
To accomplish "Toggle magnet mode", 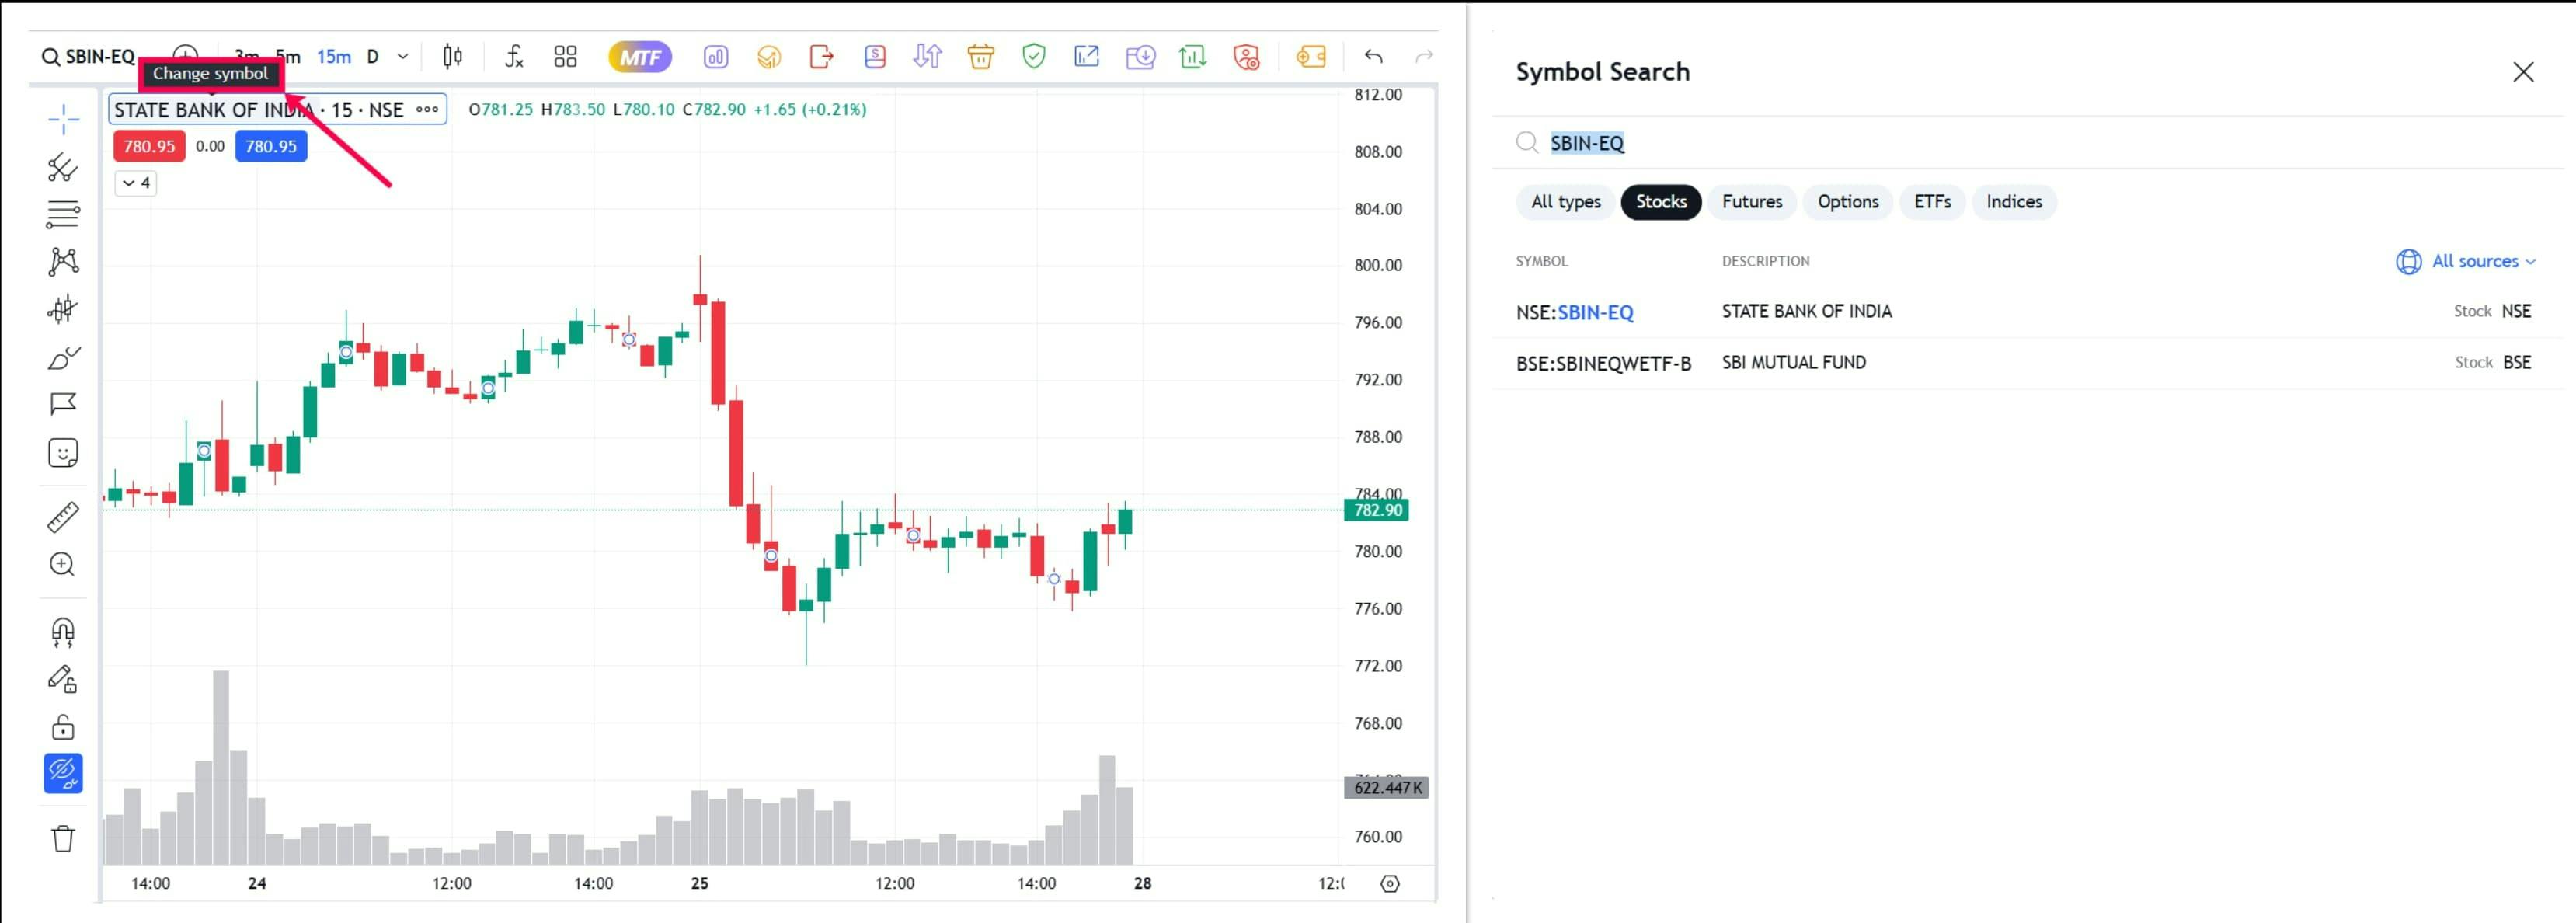I will point(63,632).
